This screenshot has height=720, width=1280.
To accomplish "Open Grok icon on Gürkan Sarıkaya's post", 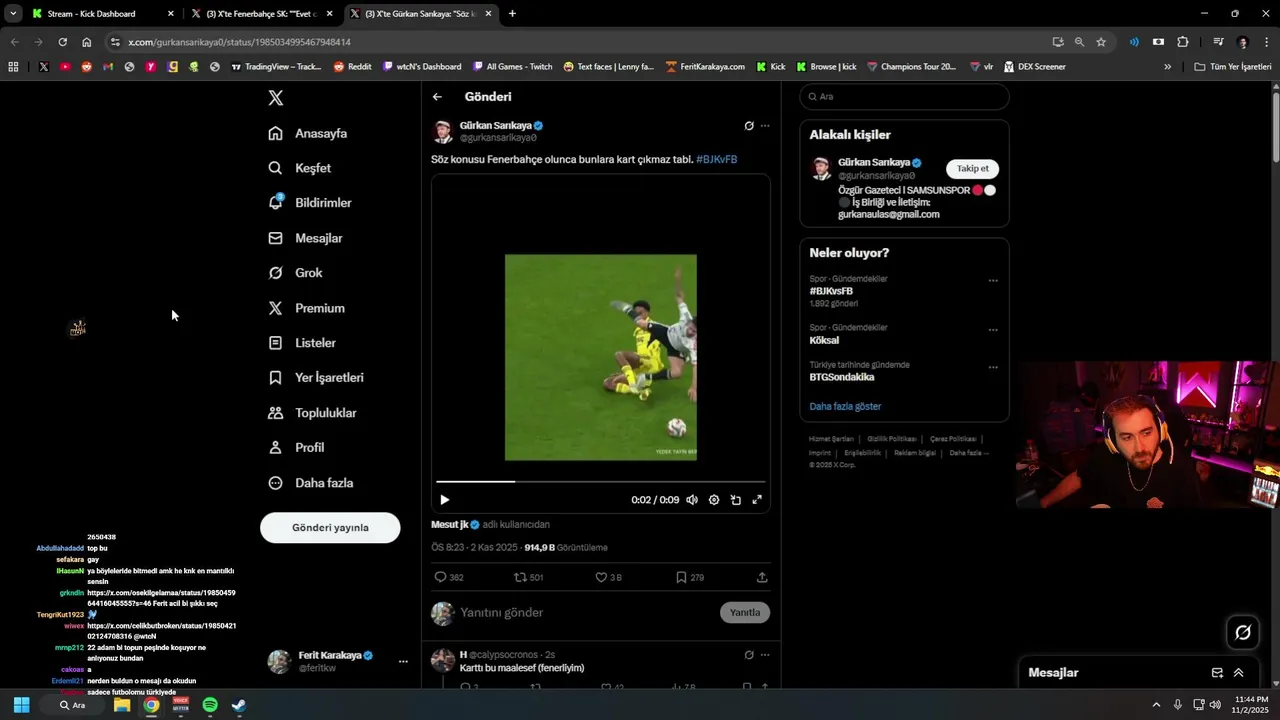I will tap(749, 126).
